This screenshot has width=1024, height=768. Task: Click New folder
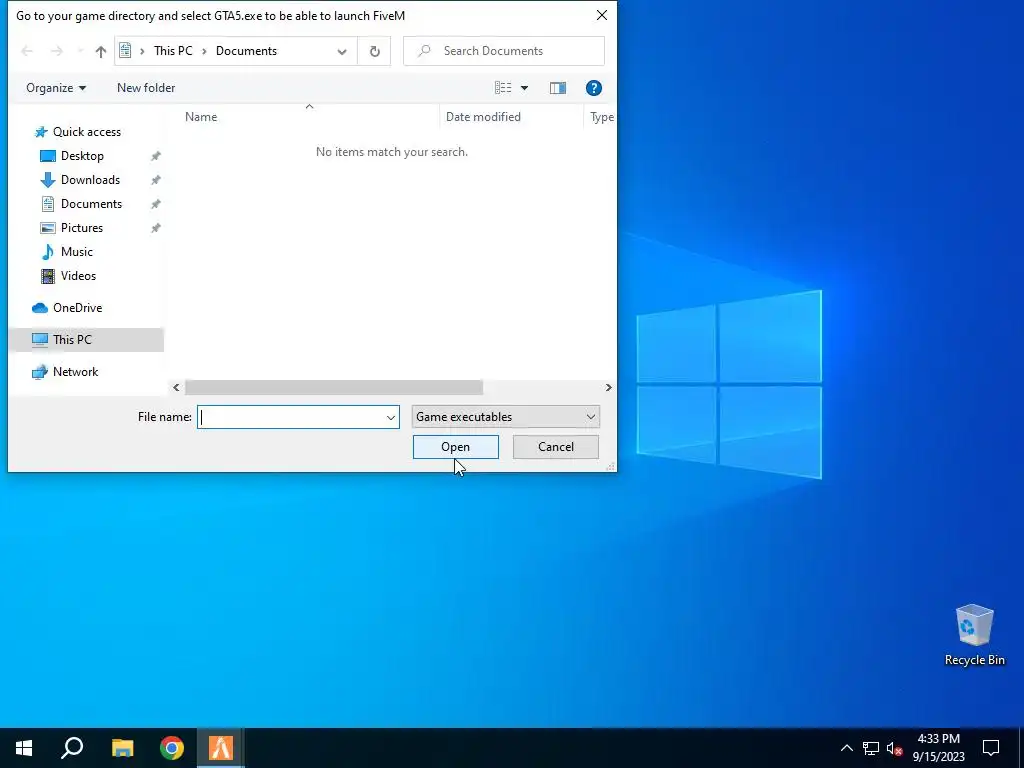point(146,88)
